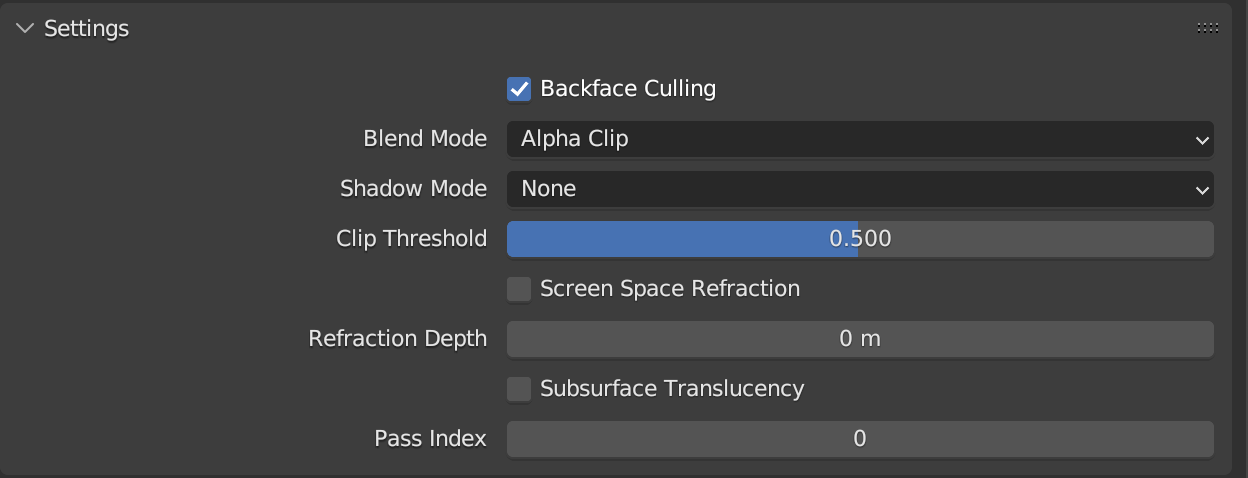The image size is (1248, 478).
Task: Click the Clip Threshold property label
Action: click(x=411, y=239)
